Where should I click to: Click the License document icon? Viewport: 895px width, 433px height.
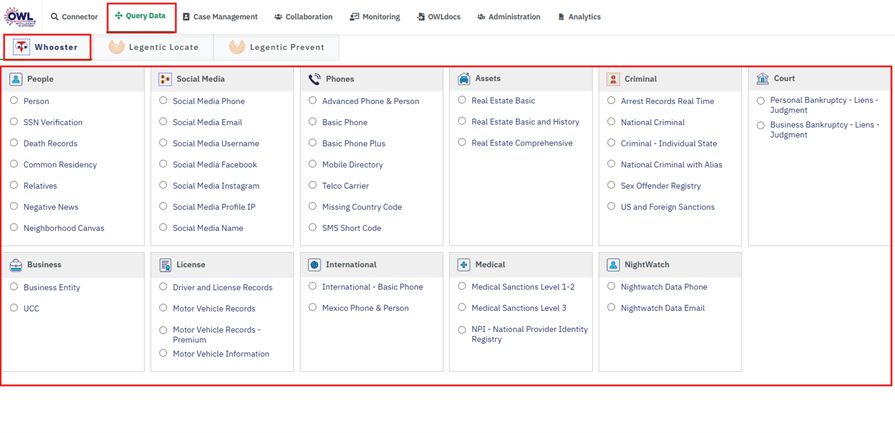coord(166,265)
